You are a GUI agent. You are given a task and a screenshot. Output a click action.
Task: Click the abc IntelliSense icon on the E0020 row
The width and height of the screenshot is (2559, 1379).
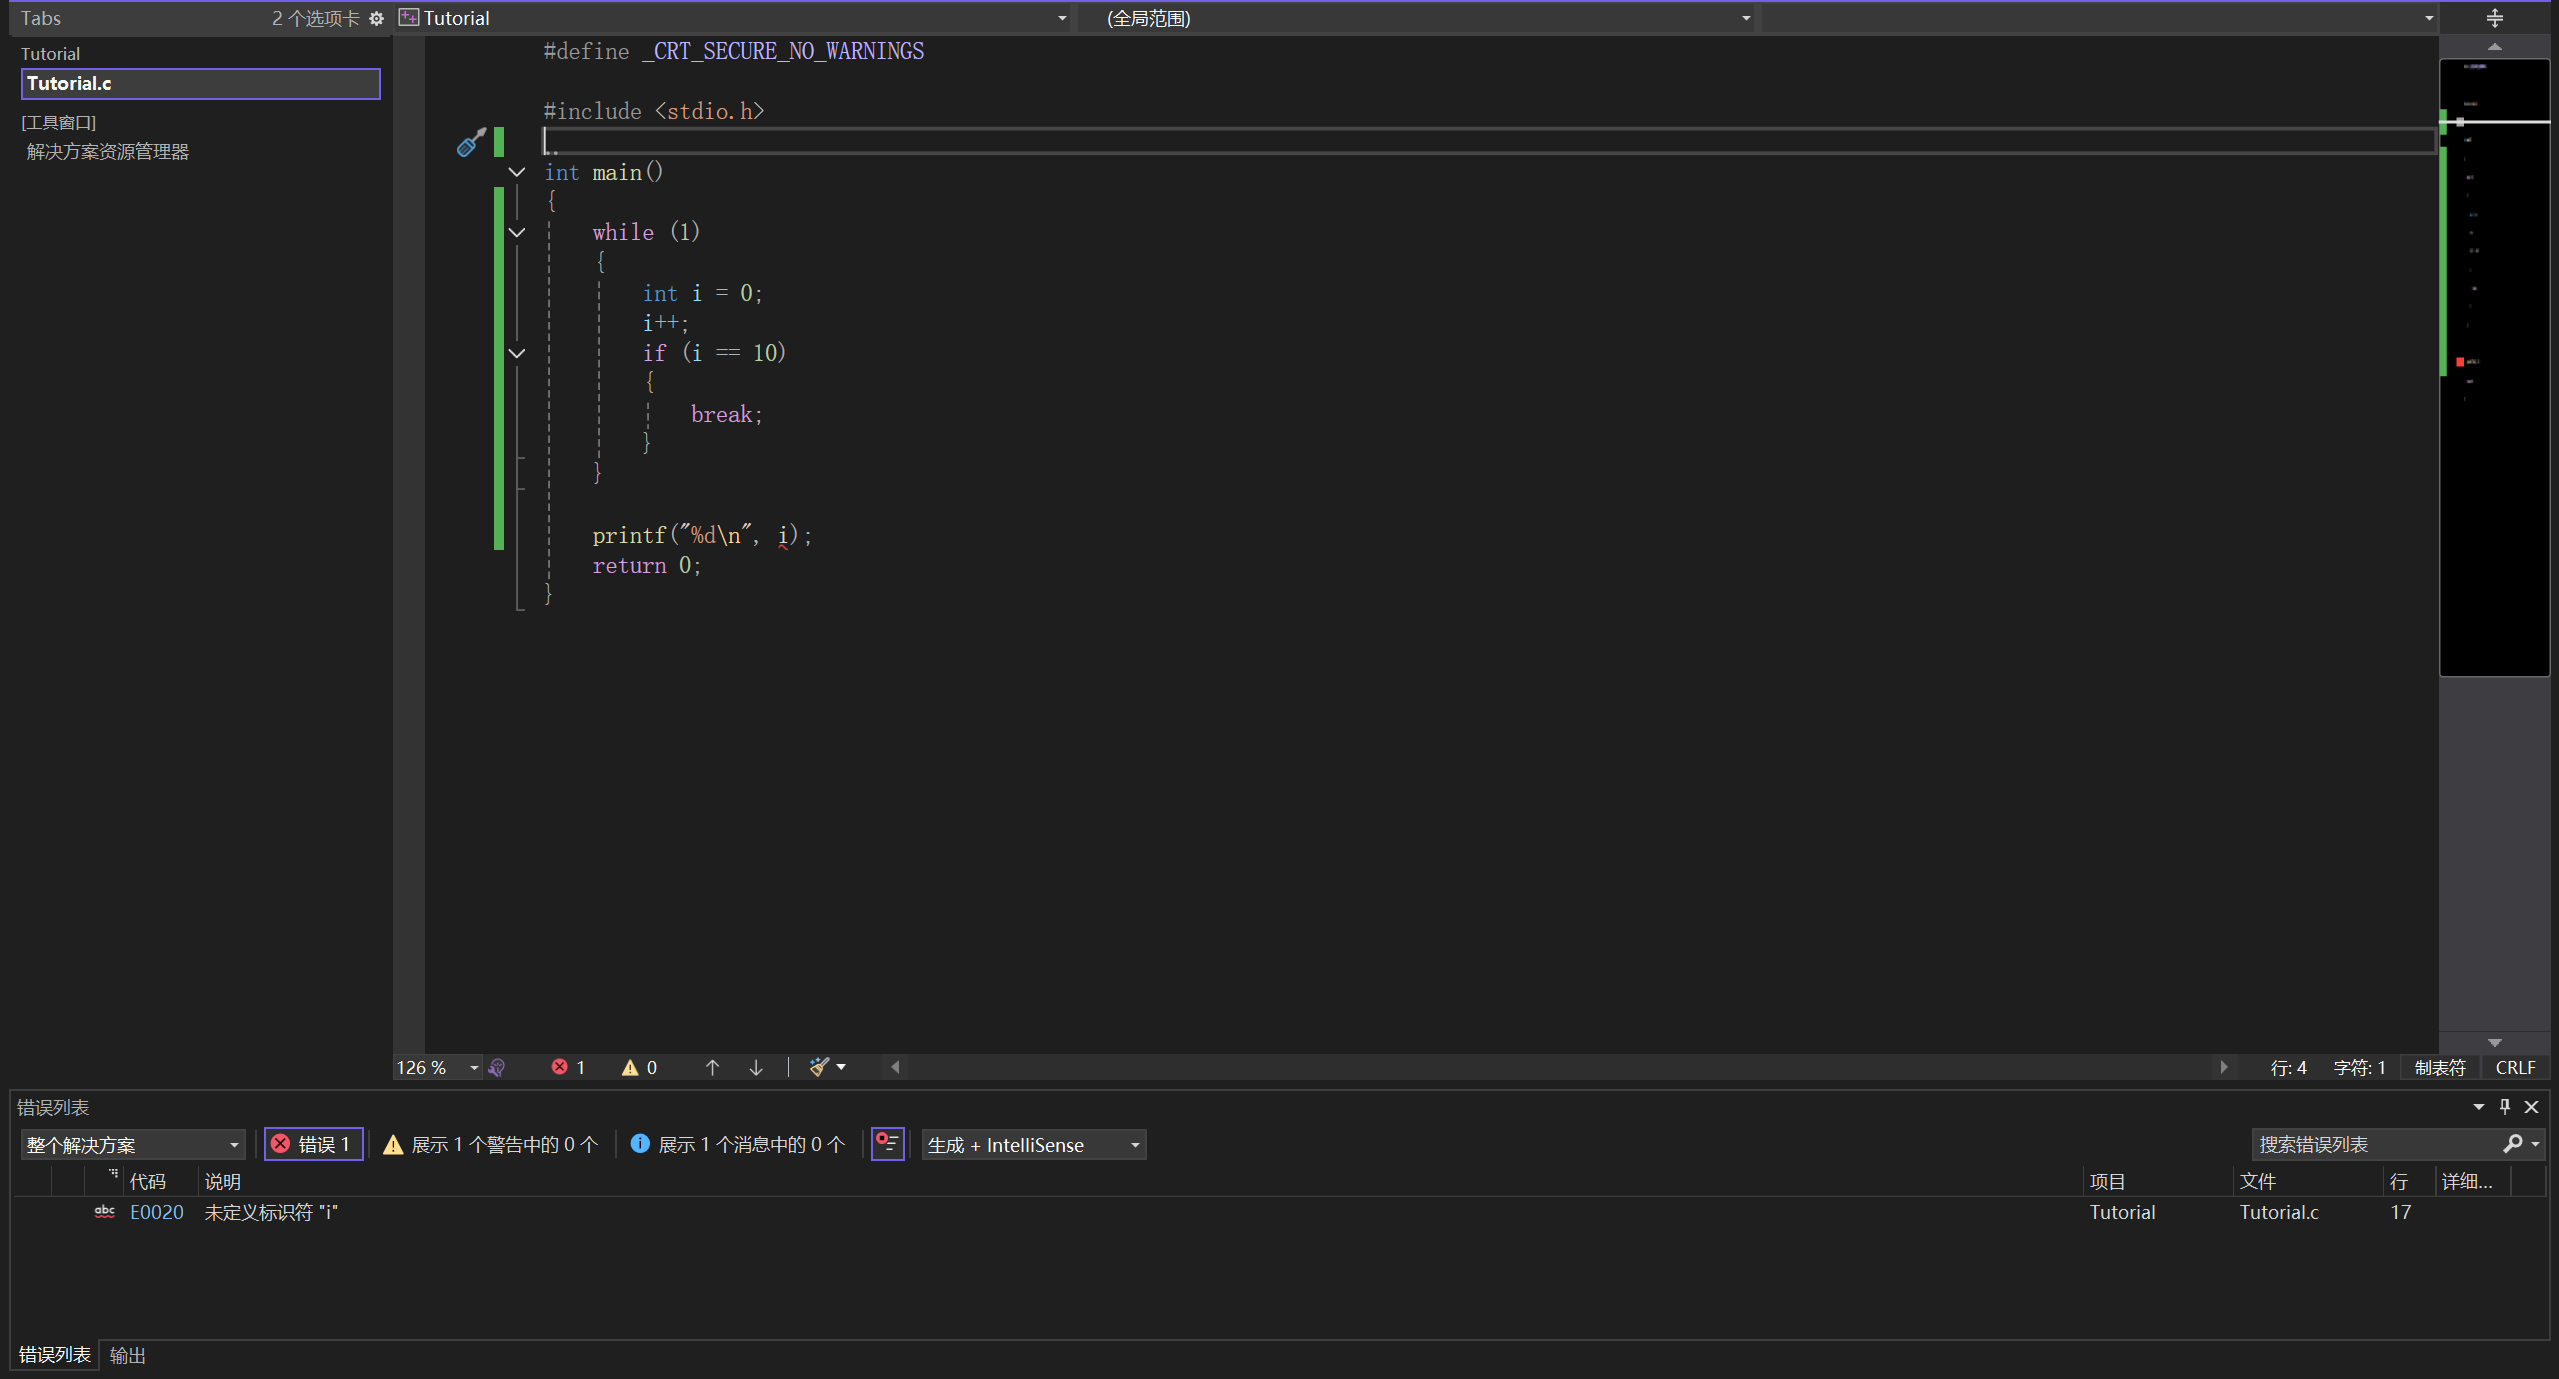click(x=105, y=1212)
